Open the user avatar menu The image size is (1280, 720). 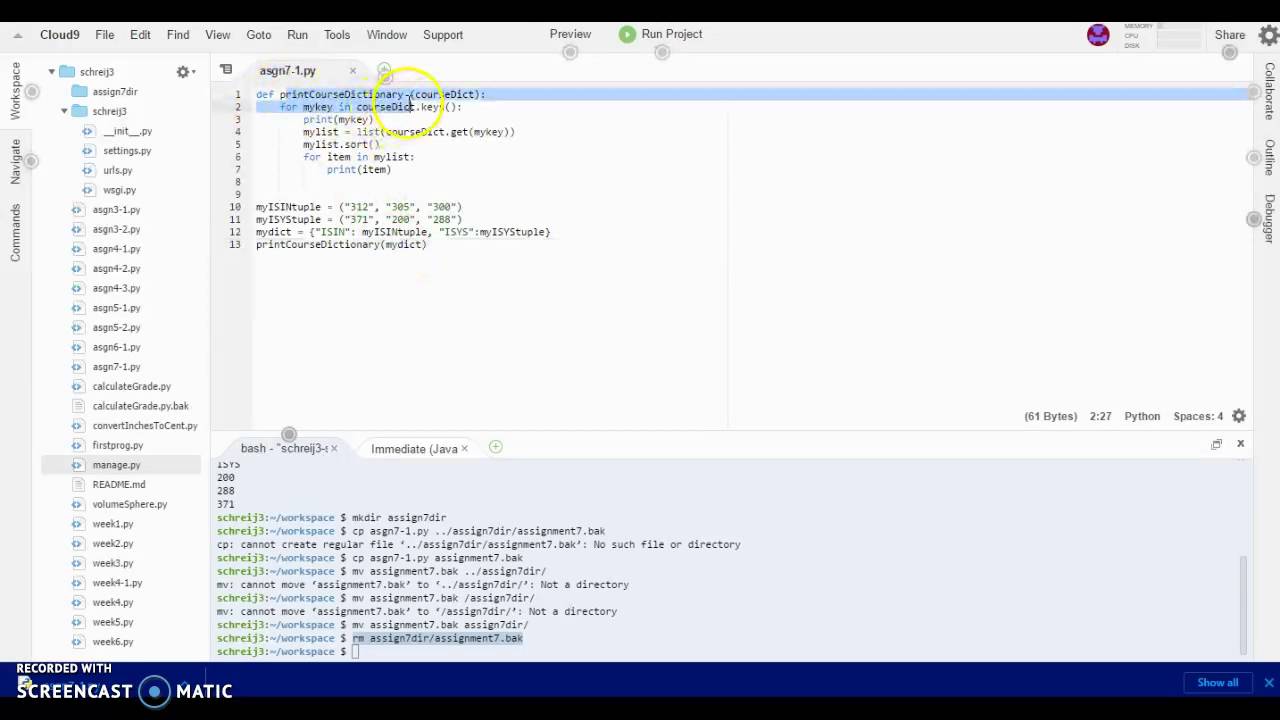[x=1098, y=35]
